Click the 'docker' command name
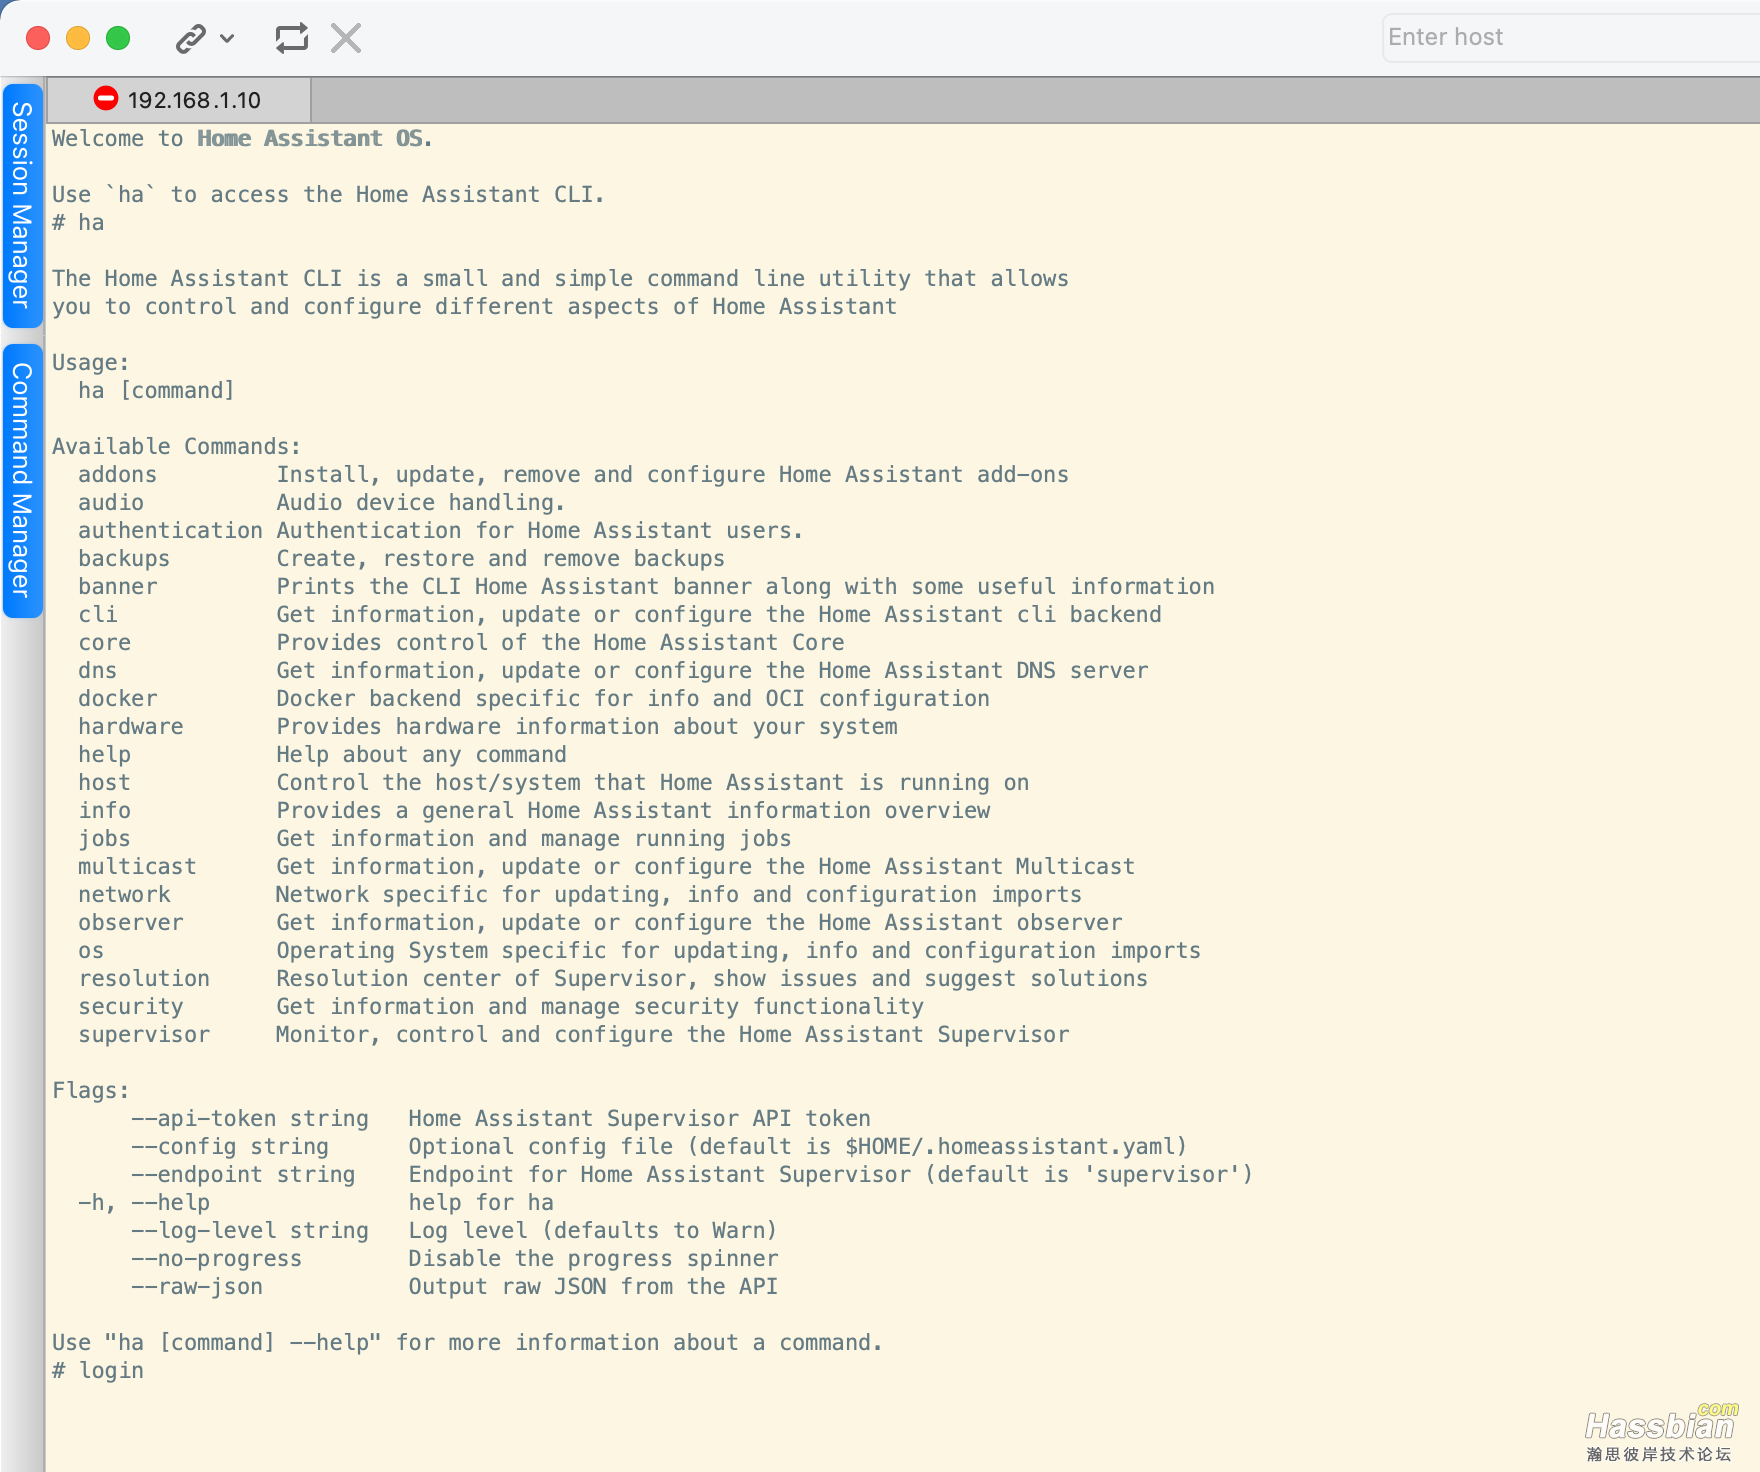Screen dimensions: 1760x1472 pyautogui.click(x=118, y=699)
